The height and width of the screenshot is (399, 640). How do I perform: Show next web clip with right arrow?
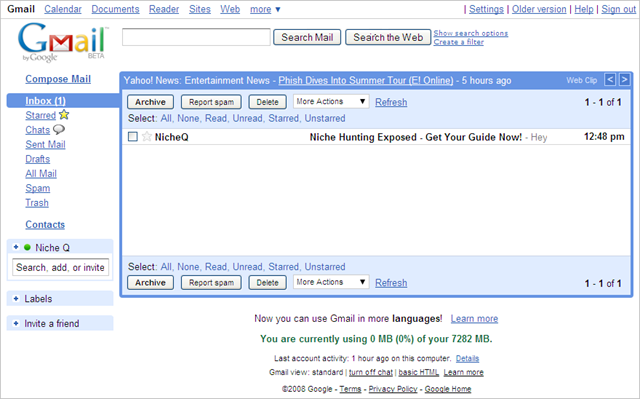click(624, 80)
